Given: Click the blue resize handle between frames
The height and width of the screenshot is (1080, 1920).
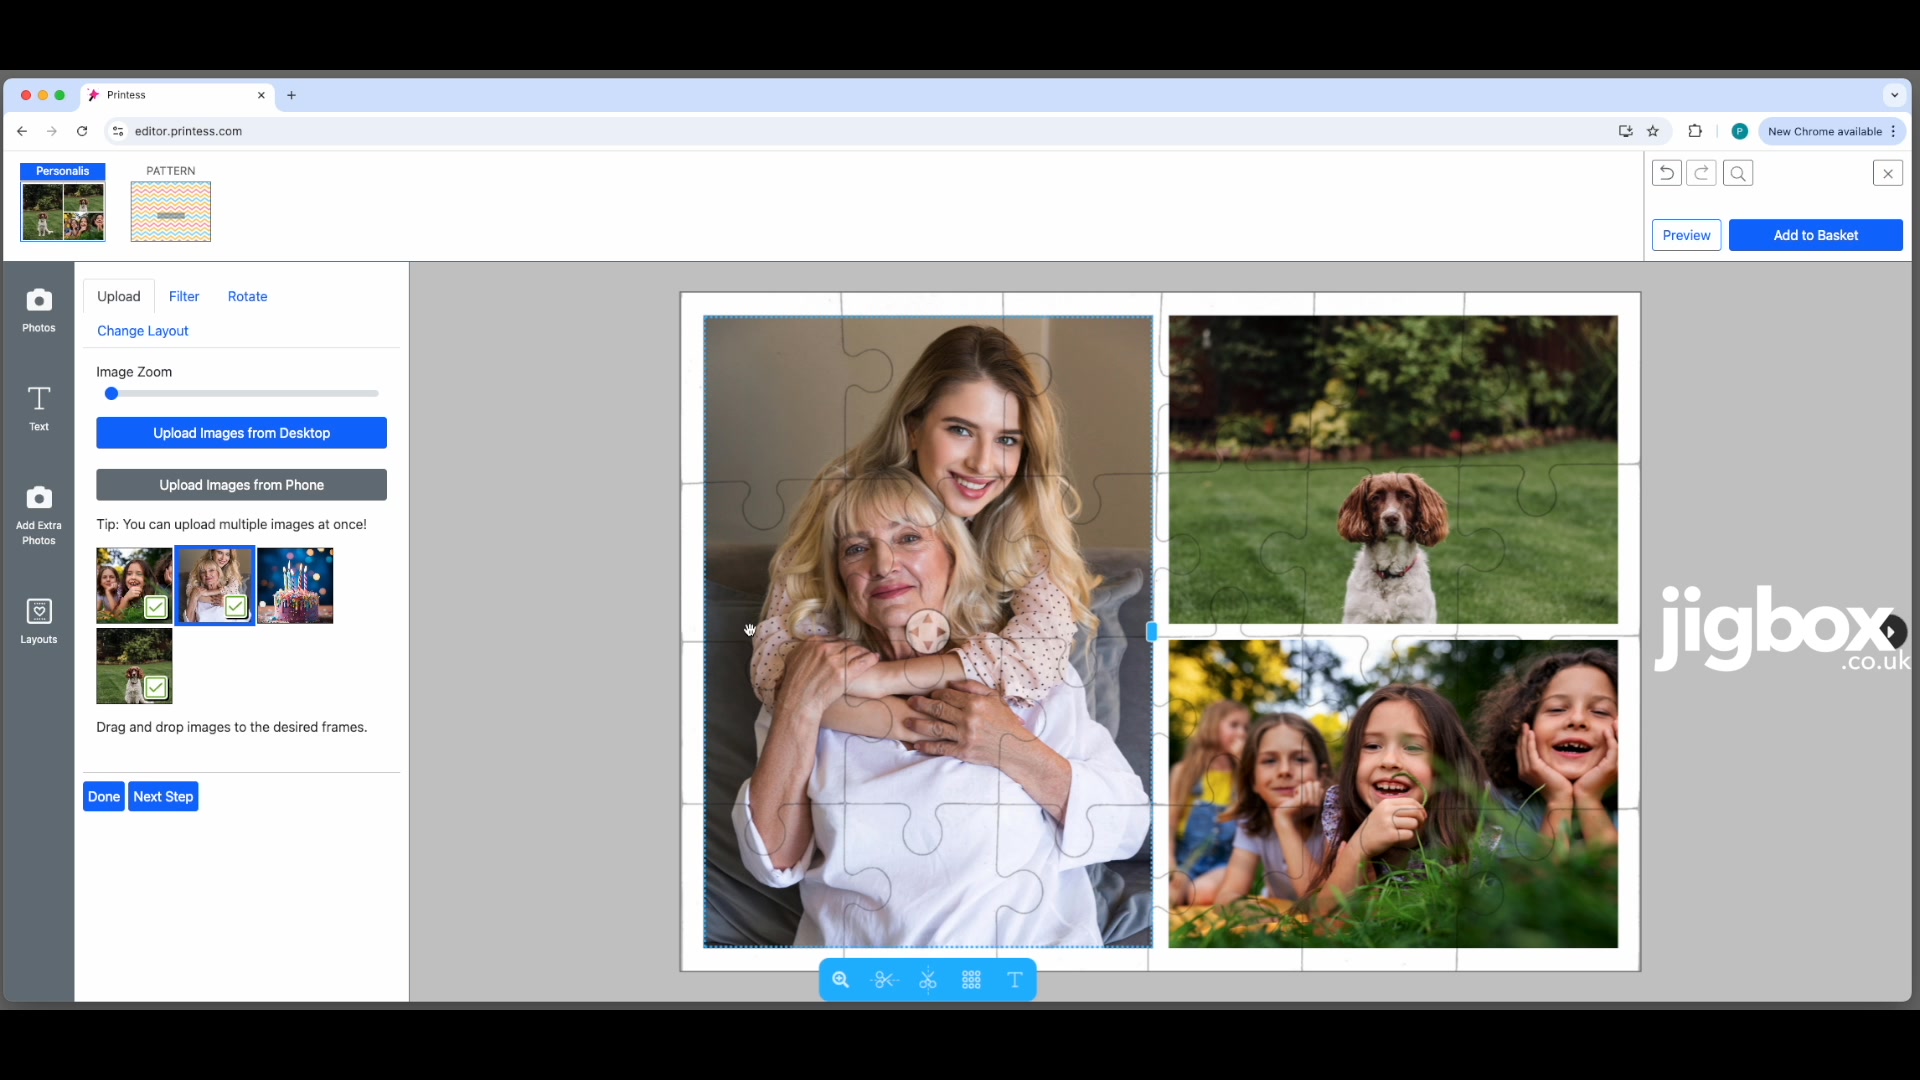Looking at the screenshot, I should [1151, 632].
